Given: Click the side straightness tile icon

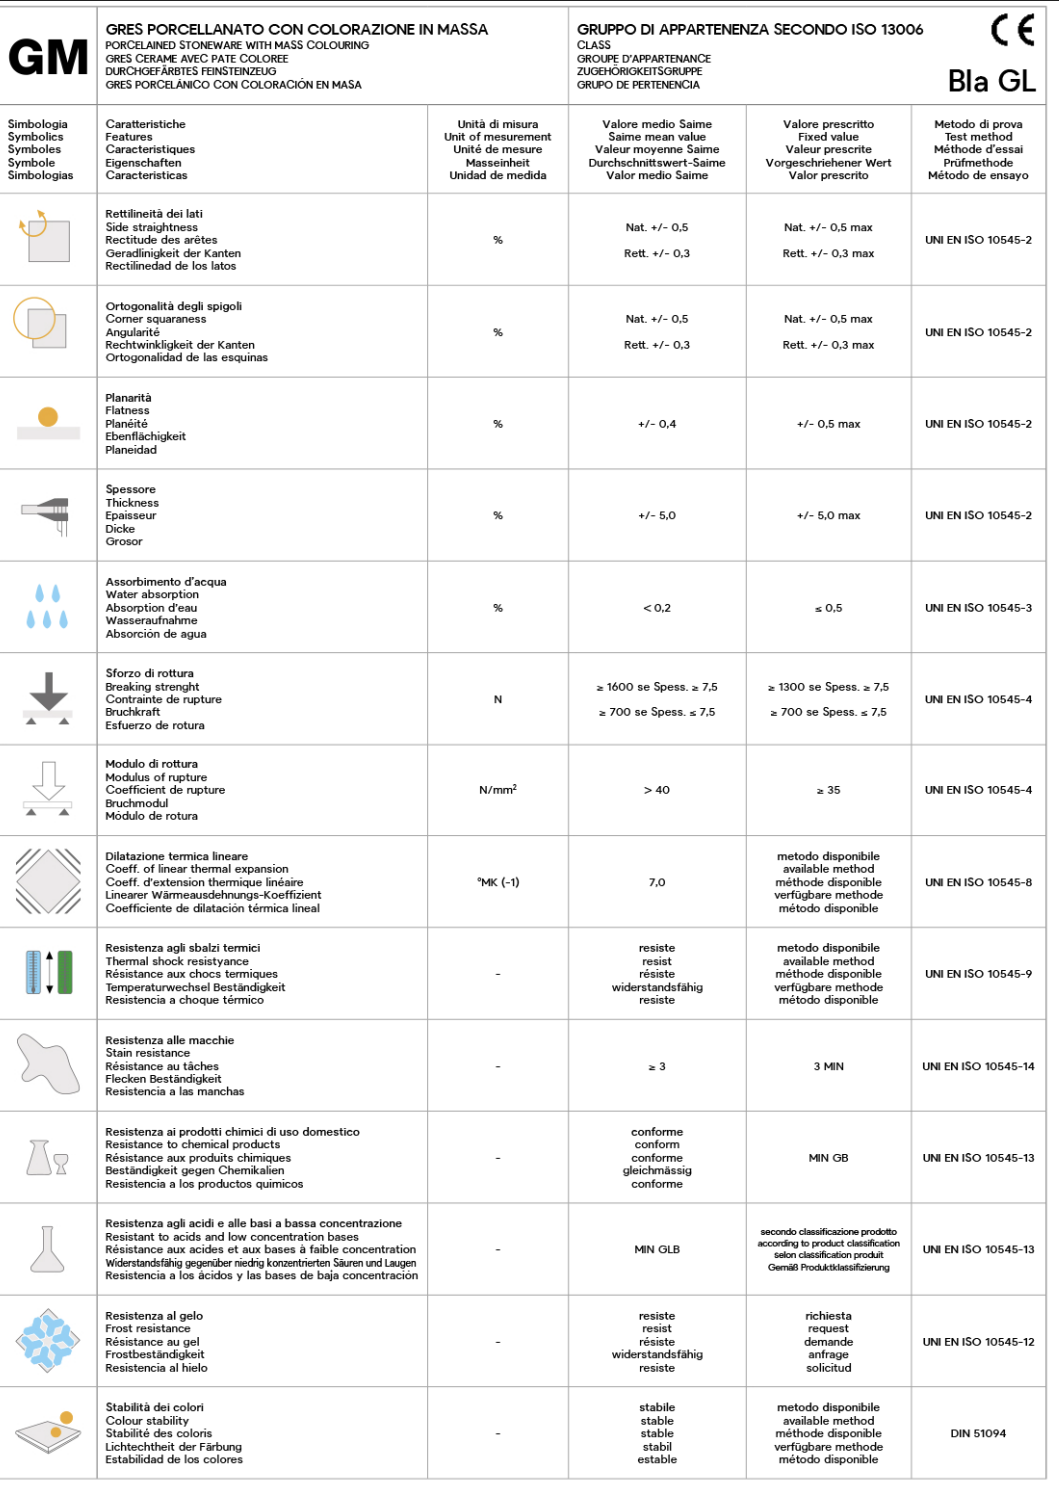Looking at the screenshot, I should [47, 237].
